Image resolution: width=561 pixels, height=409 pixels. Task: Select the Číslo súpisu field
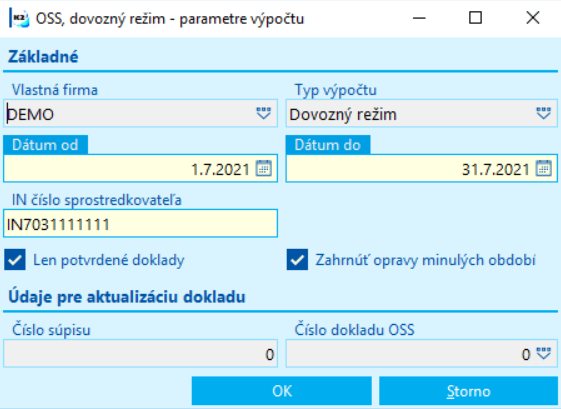[x=141, y=354]
